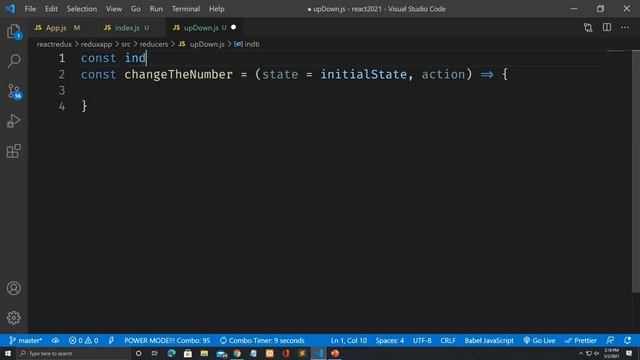Open the Explorer view in activity bar
This screenshot has width=640, height=360.
click(14, 31)
